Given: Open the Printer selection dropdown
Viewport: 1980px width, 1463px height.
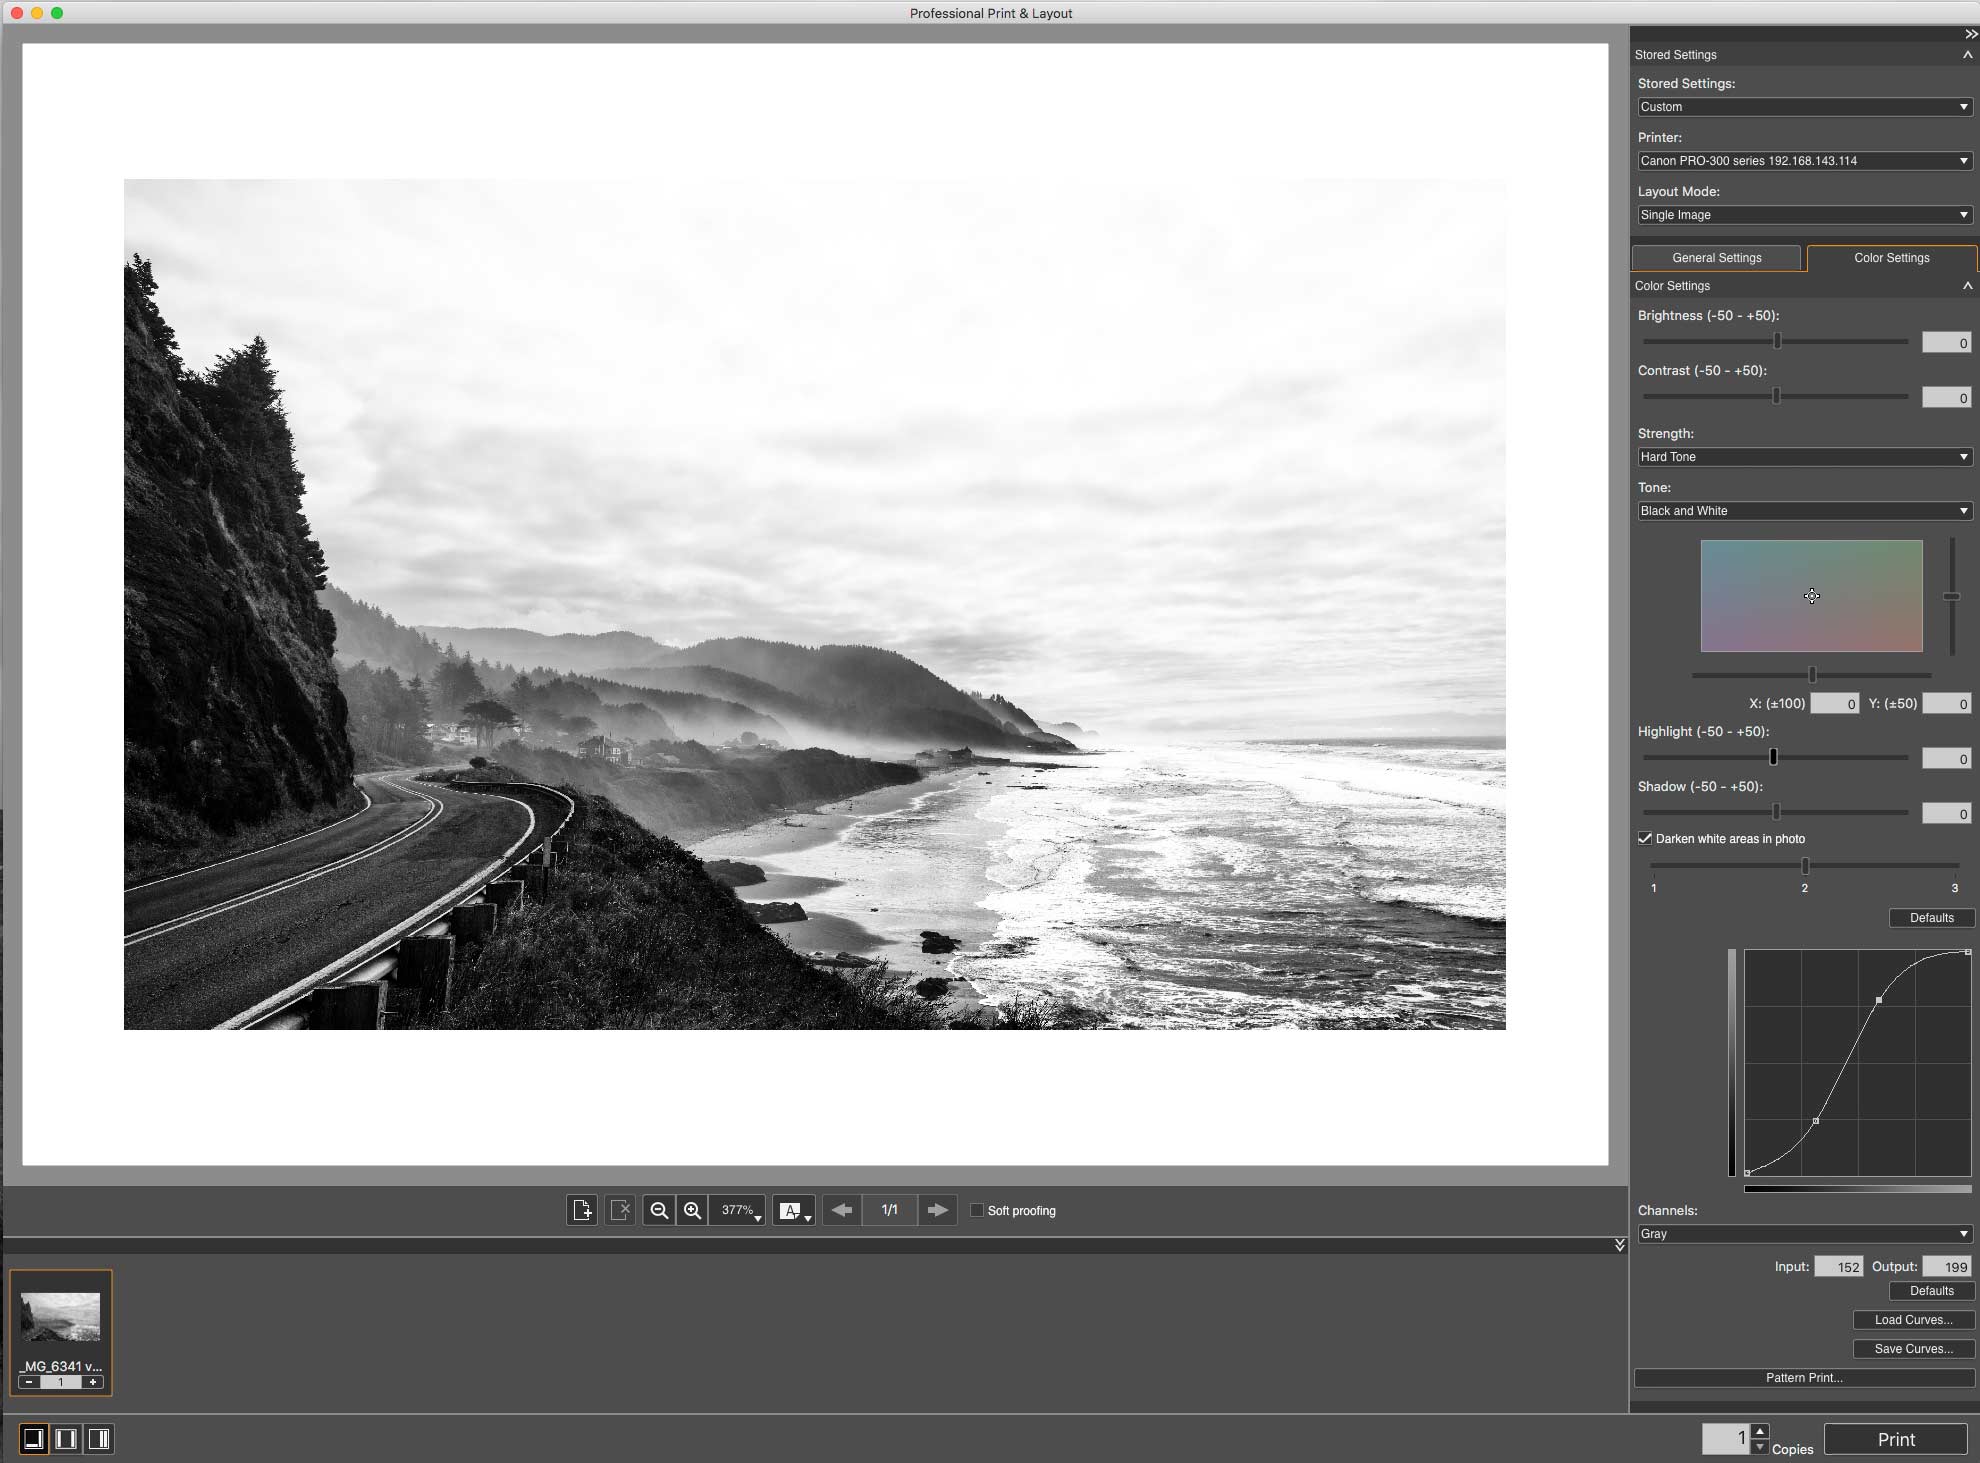Looking at the screenshot, I should point(1805,161).
